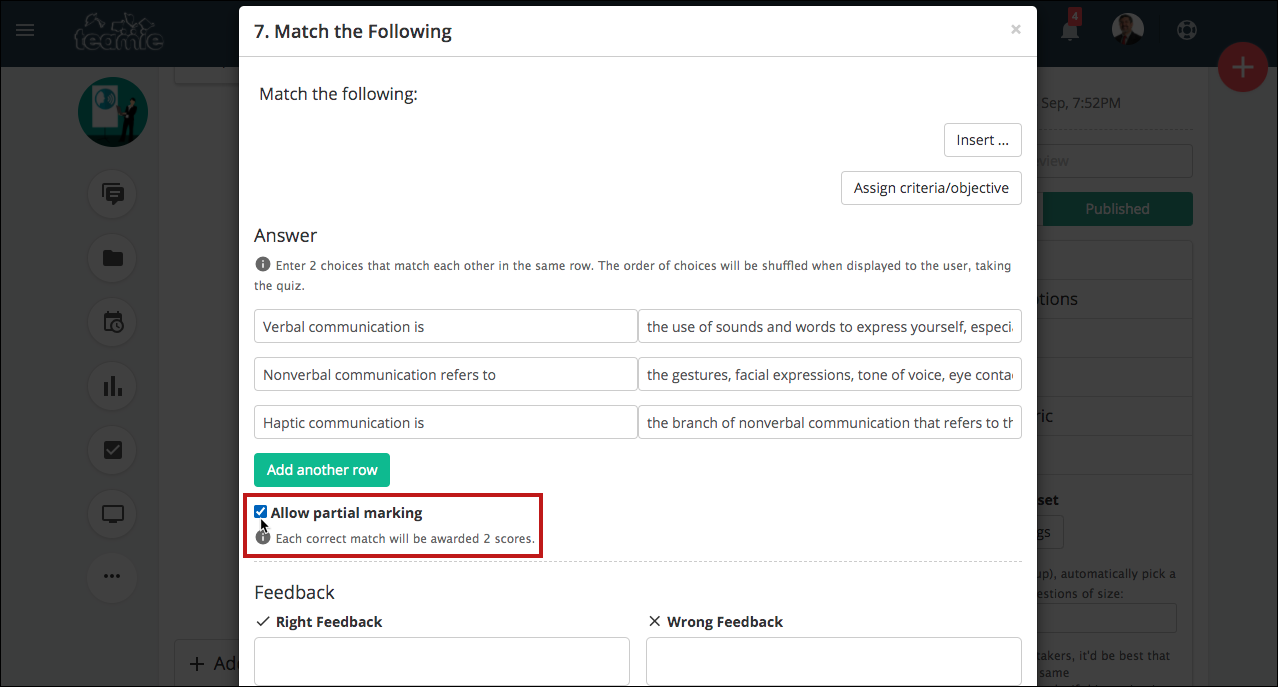
Task: Close the Match the Following dialog
Action: (x=1016, y=30)
